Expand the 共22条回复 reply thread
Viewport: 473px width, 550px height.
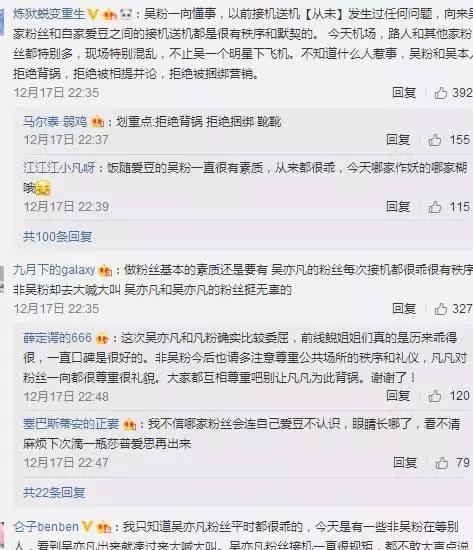pos(54,493)
